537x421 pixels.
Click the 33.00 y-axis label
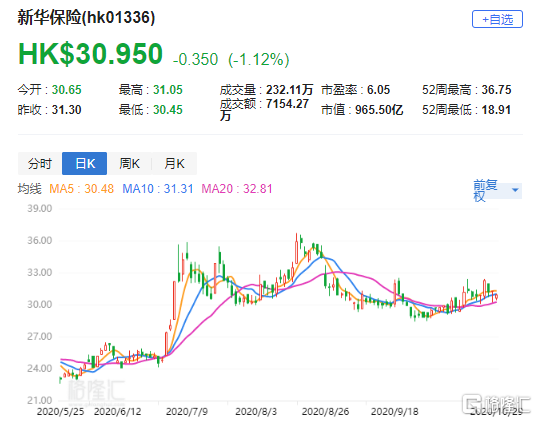pyautogui.click(x=40, y=272)
